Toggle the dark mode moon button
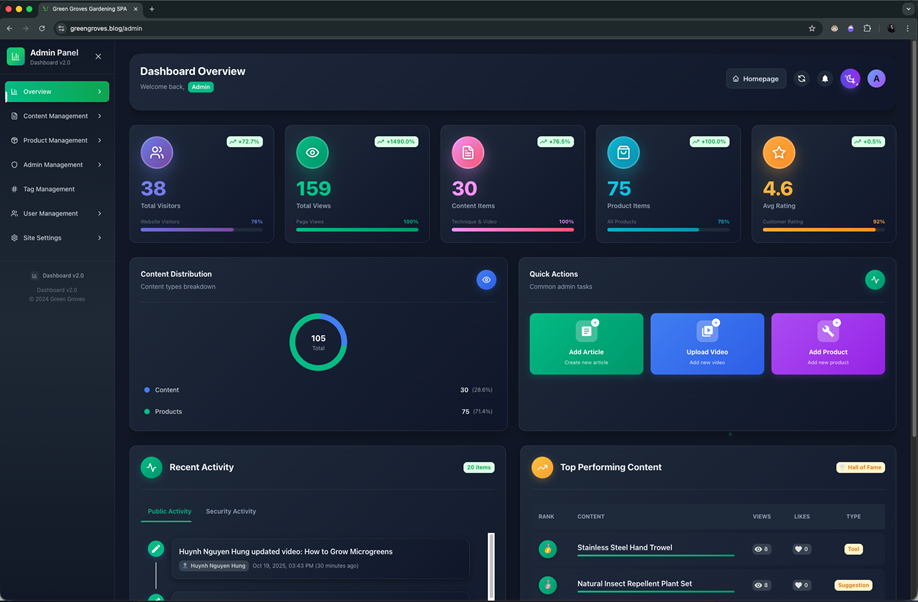 [x=850, y=78]
